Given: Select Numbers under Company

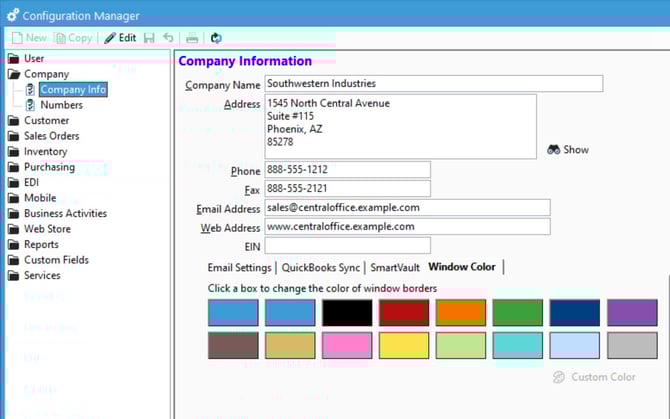Looking at the screenshot, I should pos(61,105).
